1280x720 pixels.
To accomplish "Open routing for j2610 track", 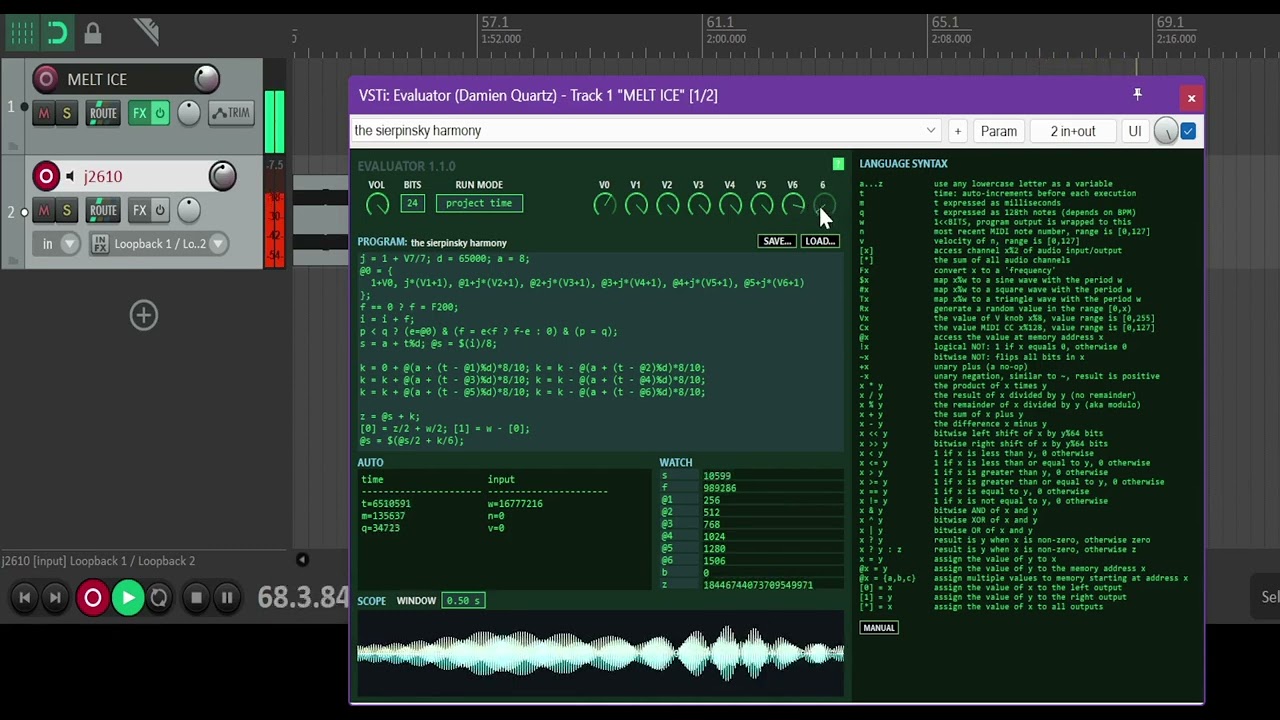I will (103, 210).
